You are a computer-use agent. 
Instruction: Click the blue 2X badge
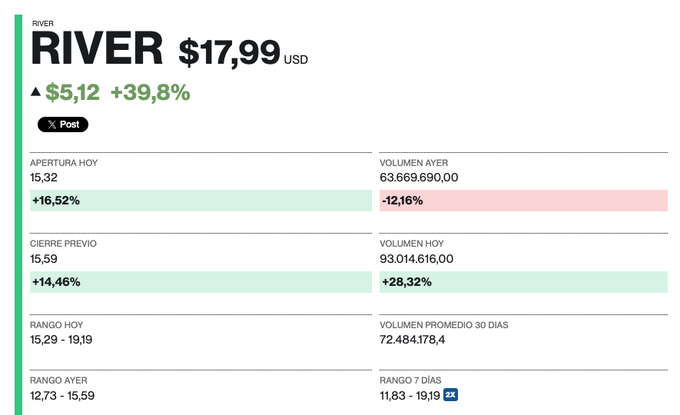(451, 394)
